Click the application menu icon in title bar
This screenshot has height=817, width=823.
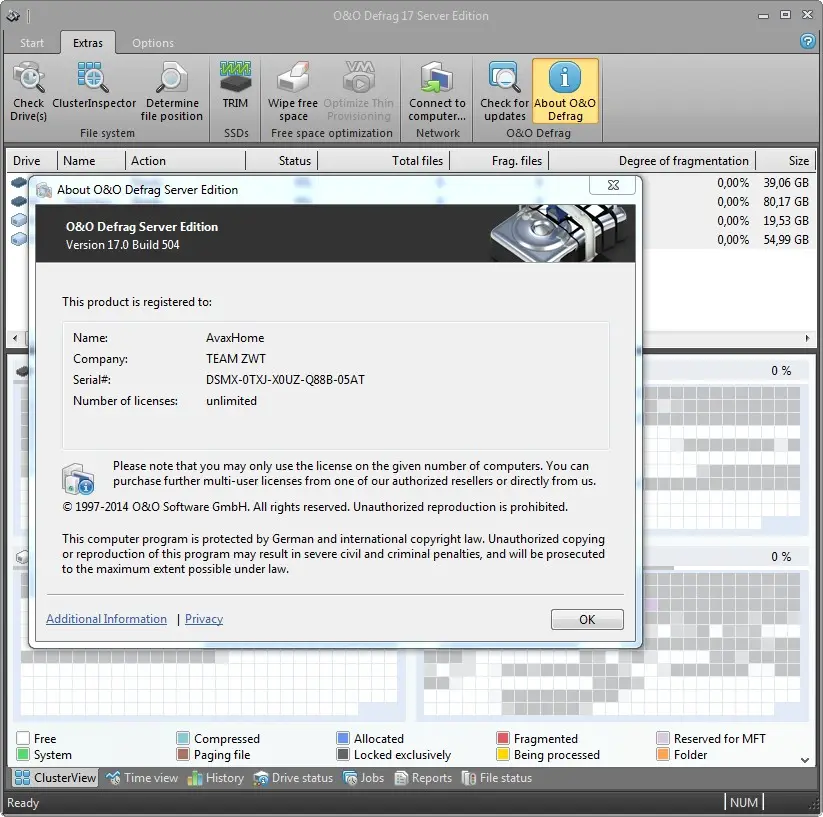point(13,16)
